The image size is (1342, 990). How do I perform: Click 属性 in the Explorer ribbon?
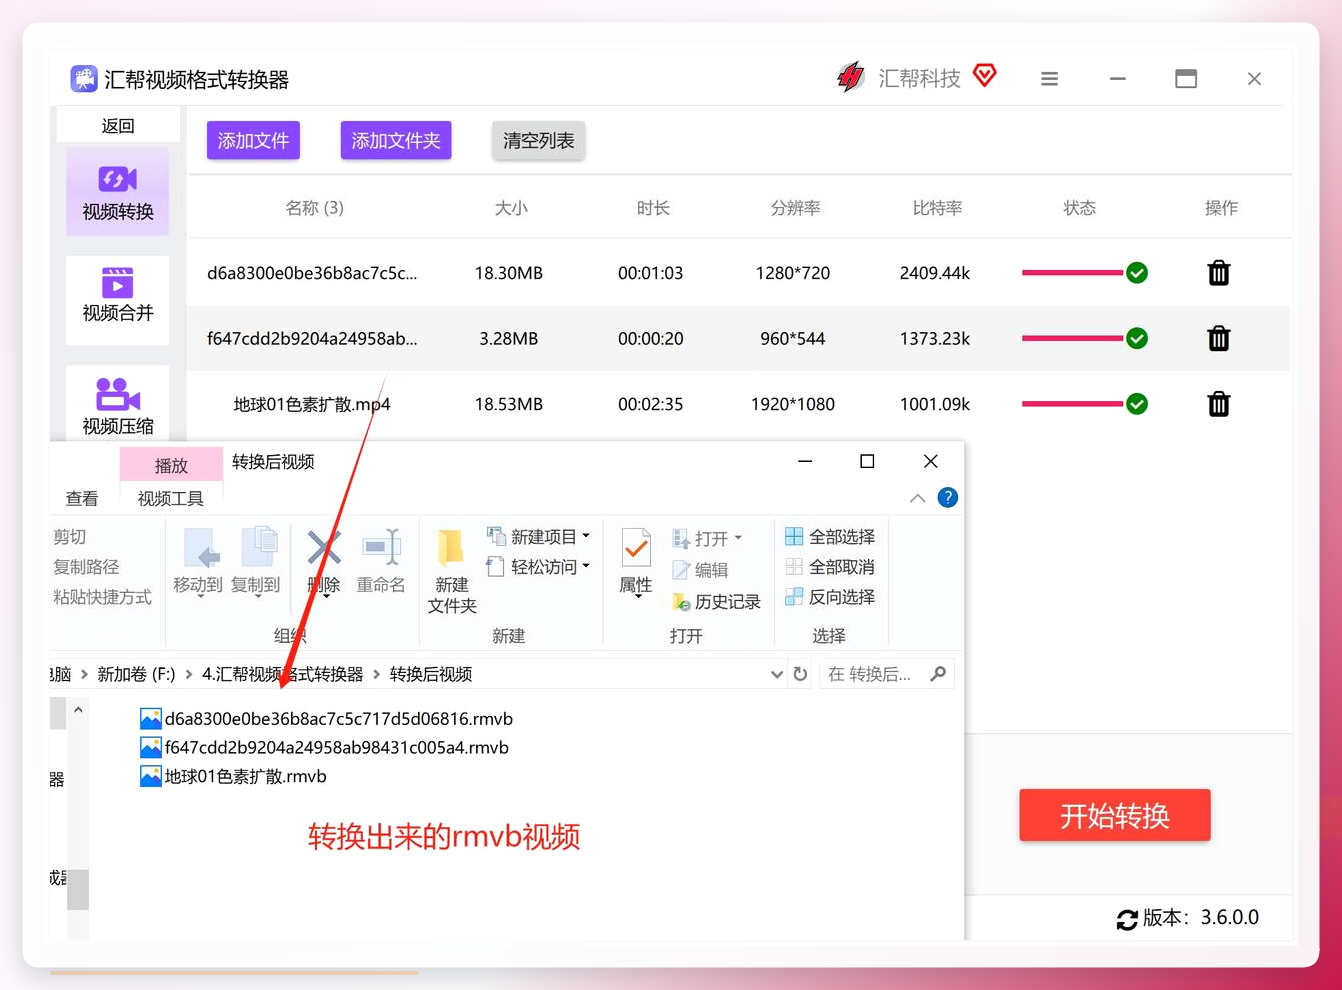pos(636,561)
